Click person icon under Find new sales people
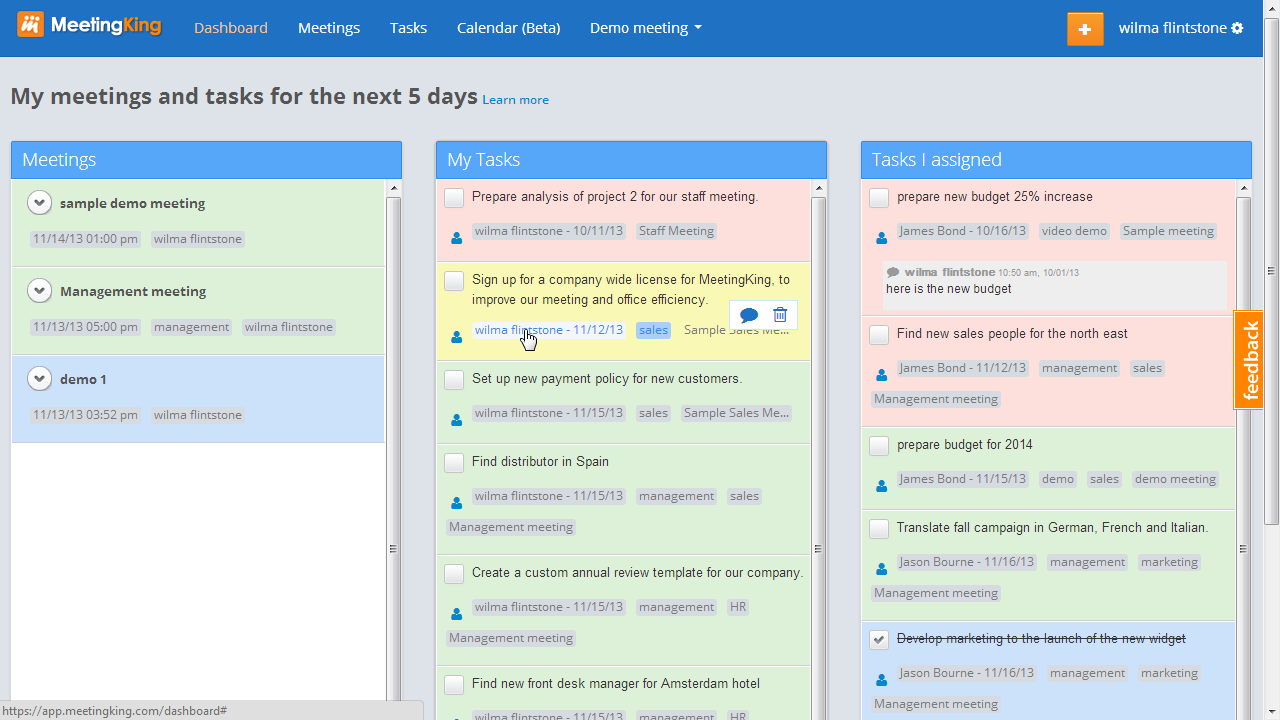This screenshot has width=1280, height=720. [882, 375]
